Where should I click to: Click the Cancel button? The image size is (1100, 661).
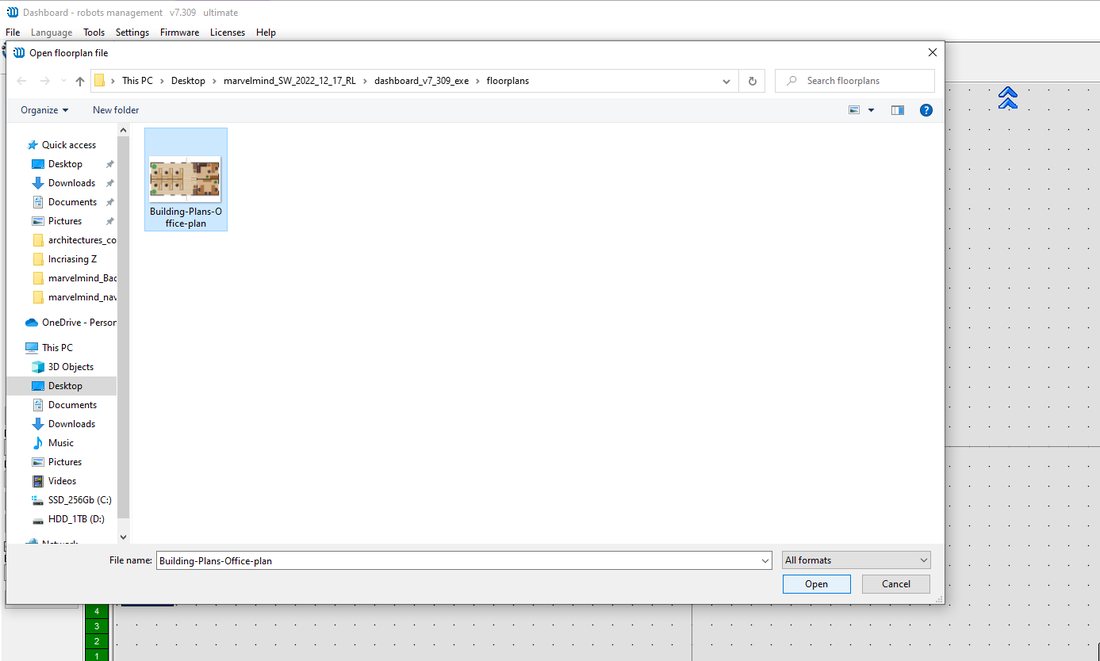(896, 584)
